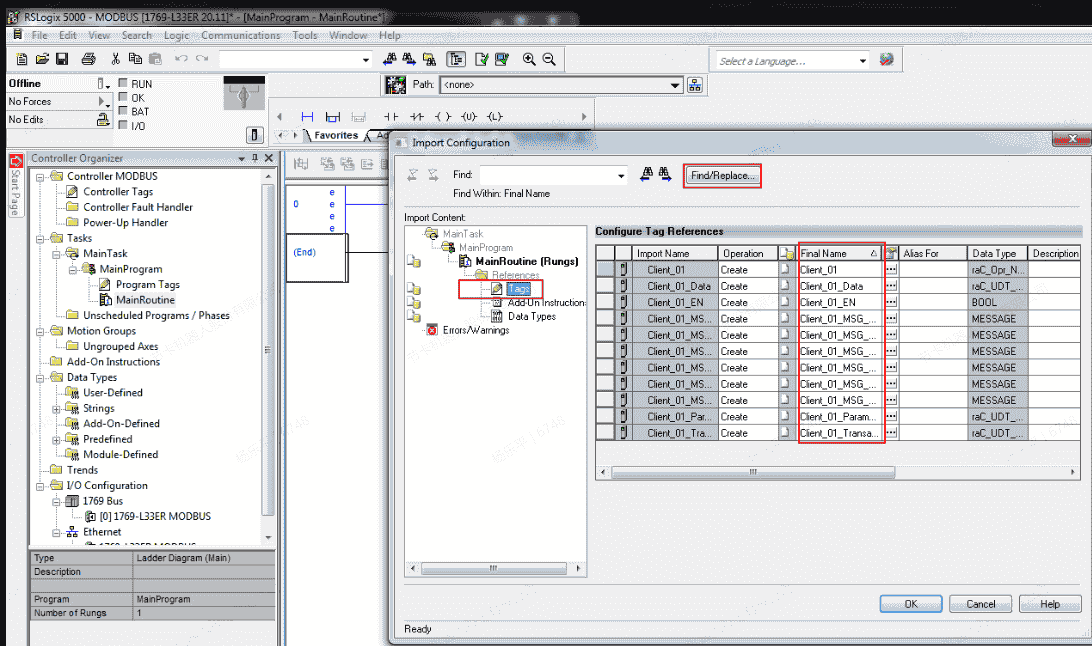Click the Find/Replace... button
1092x646 pixels.
(x=722, y=176)
